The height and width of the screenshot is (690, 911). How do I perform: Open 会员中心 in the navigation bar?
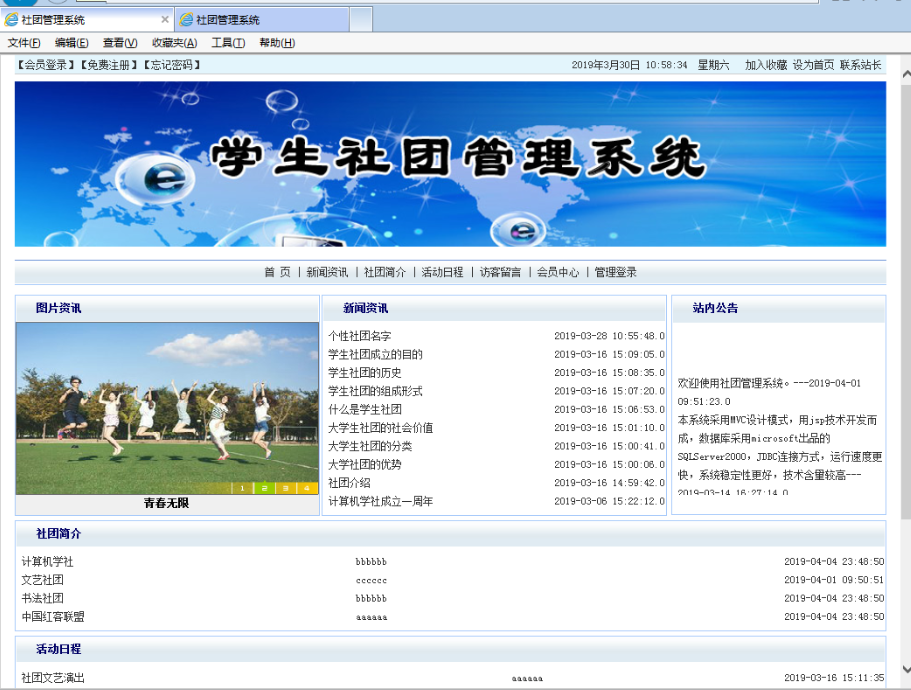[558, 272]
